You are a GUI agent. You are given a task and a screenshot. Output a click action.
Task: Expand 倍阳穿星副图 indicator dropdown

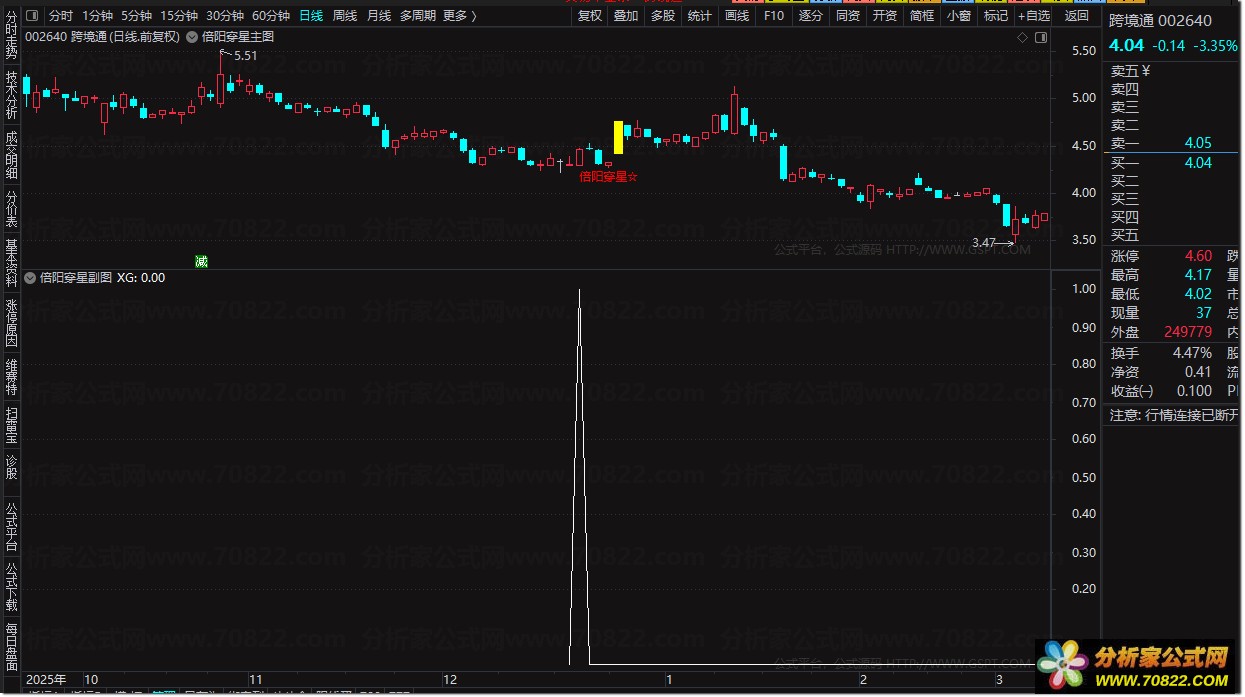(30, 277)
